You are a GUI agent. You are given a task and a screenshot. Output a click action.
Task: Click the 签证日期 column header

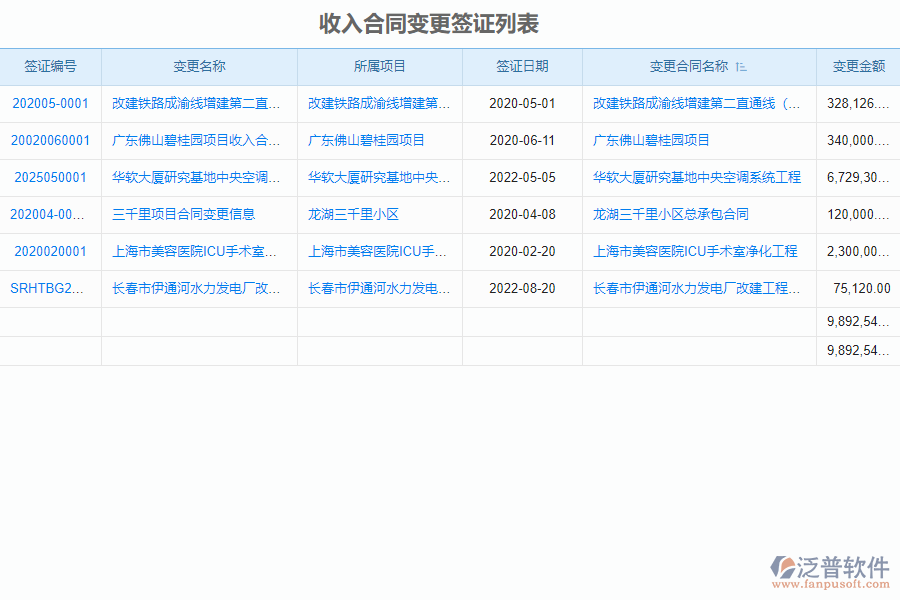(521, 66)
